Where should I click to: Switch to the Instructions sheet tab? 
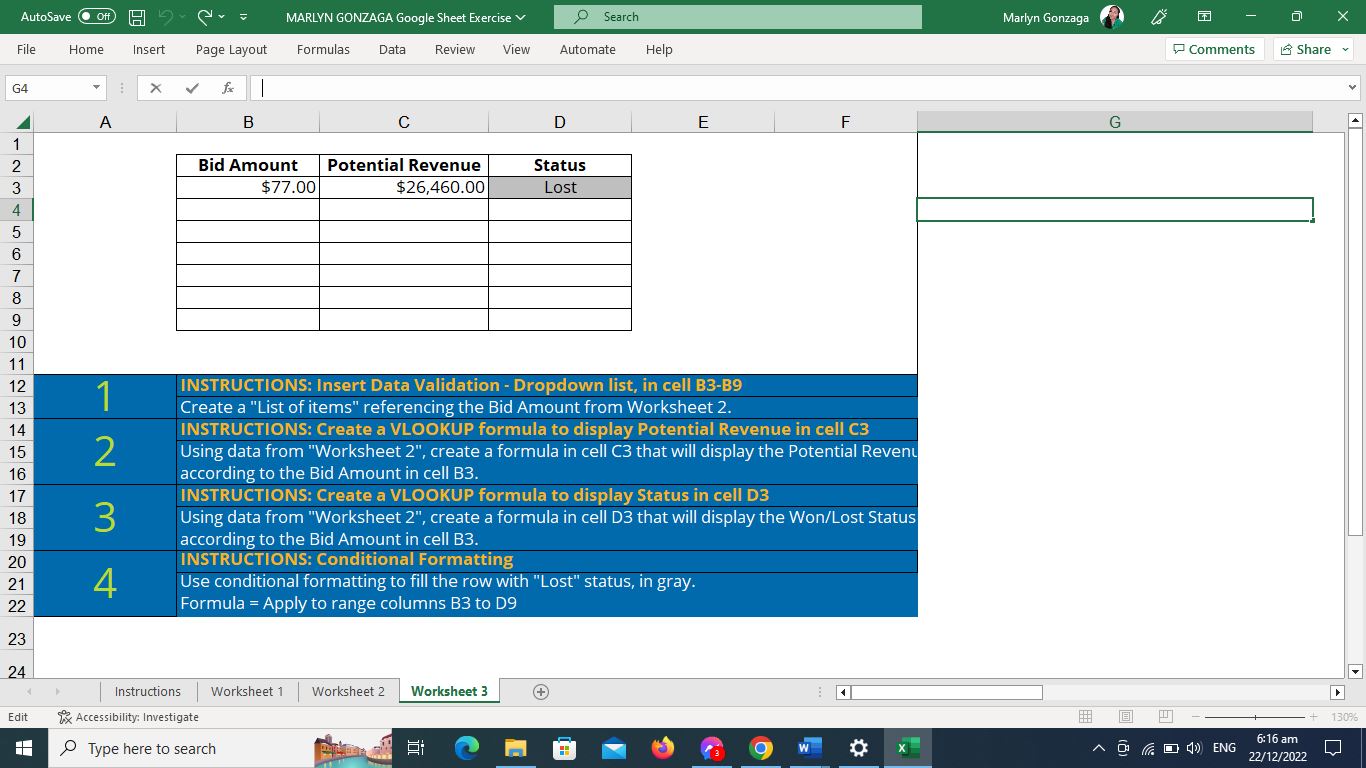[148, 691]
